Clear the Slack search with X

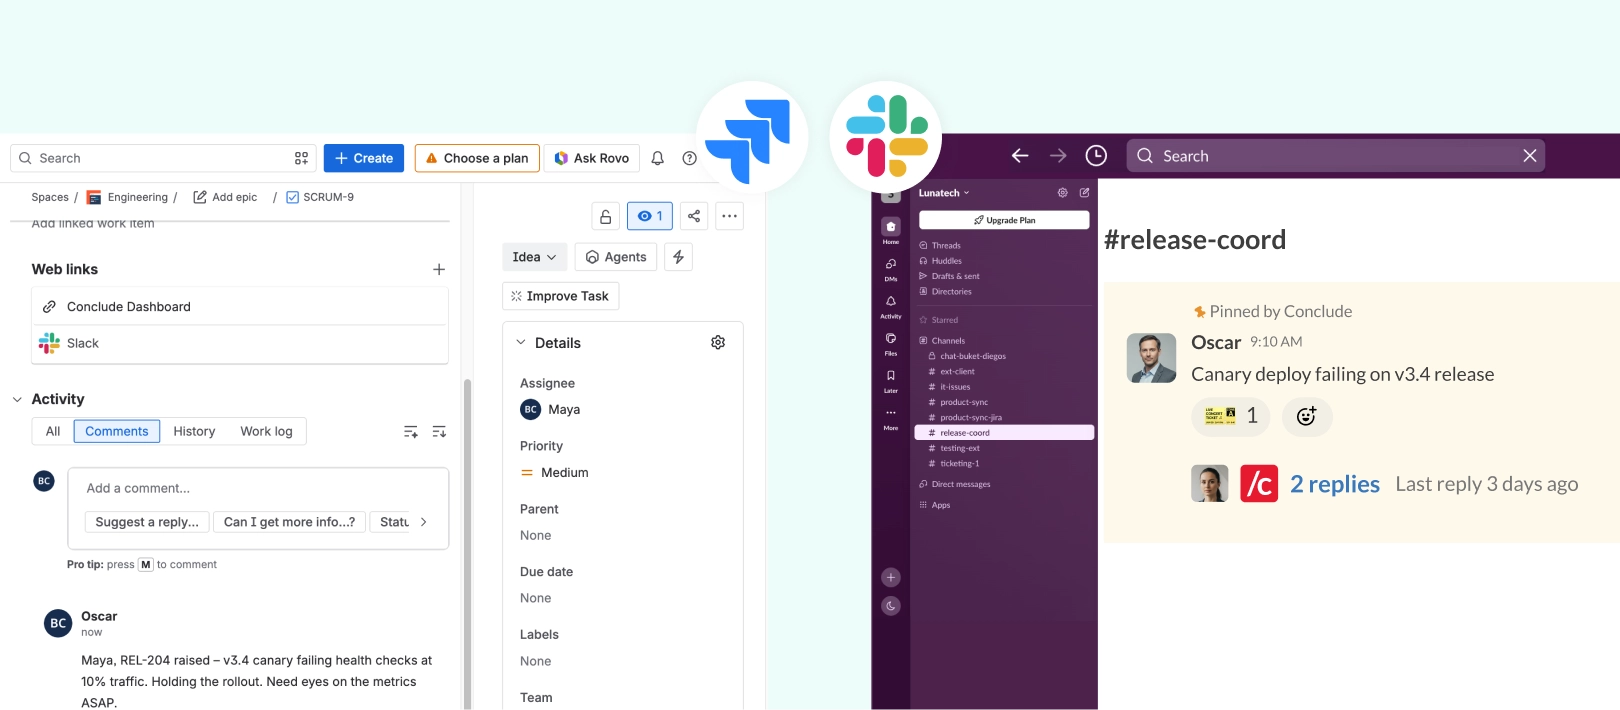(1529, 155)
